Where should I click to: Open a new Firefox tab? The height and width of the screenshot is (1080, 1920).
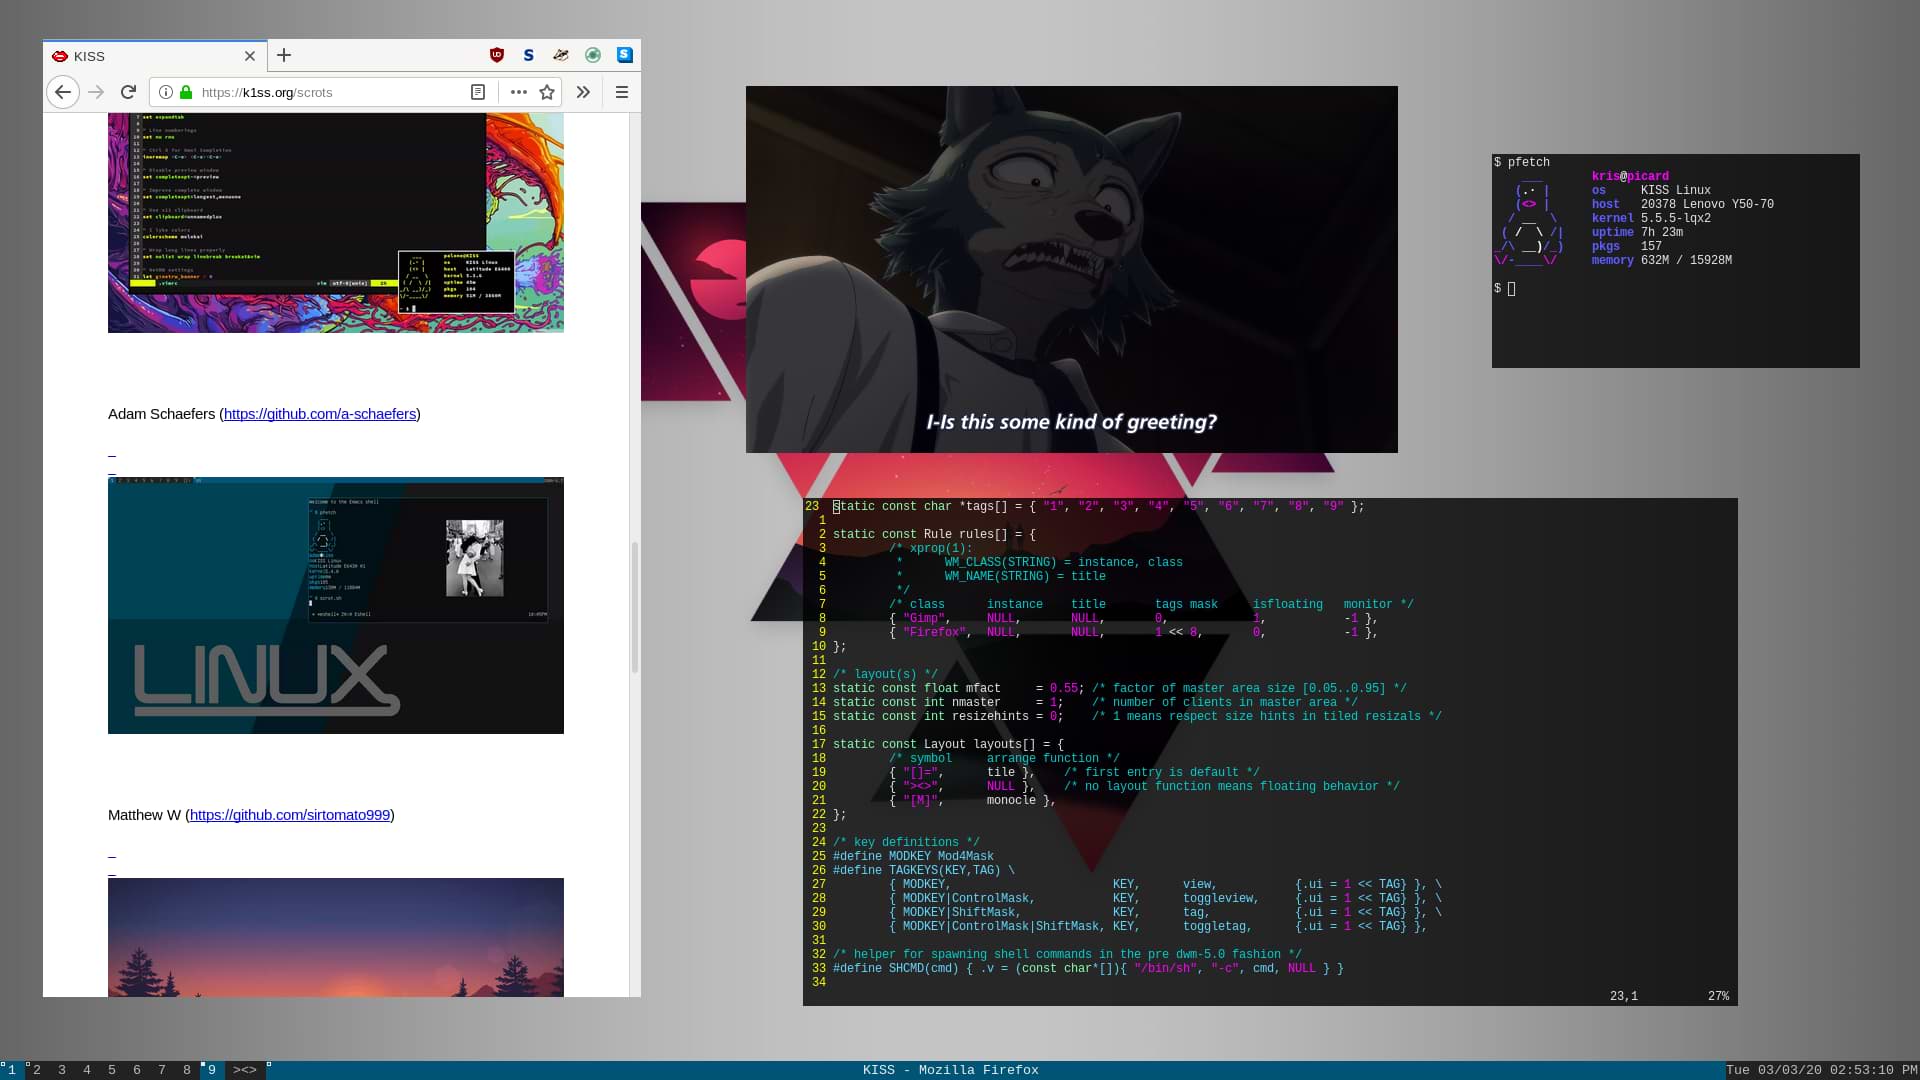click(x=284, y=55)
